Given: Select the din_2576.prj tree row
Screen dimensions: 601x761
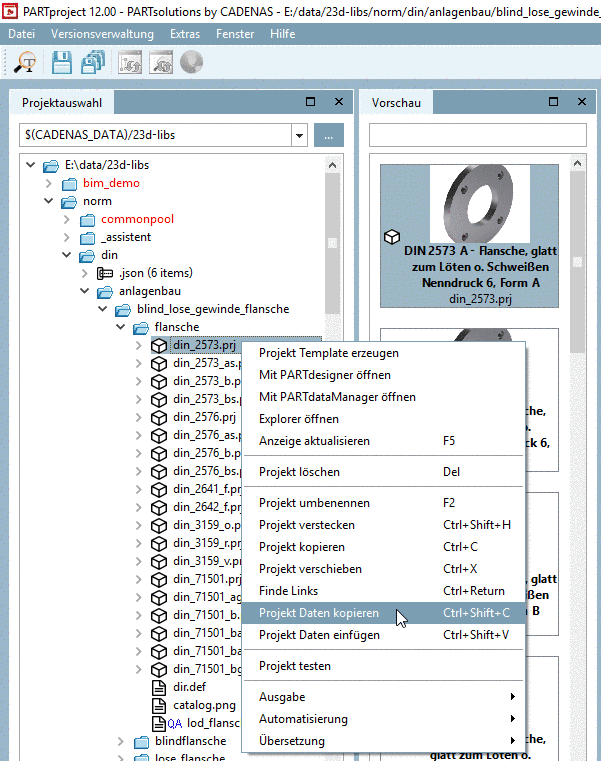Looking at the screenshot, I should [x=204, y=417].
